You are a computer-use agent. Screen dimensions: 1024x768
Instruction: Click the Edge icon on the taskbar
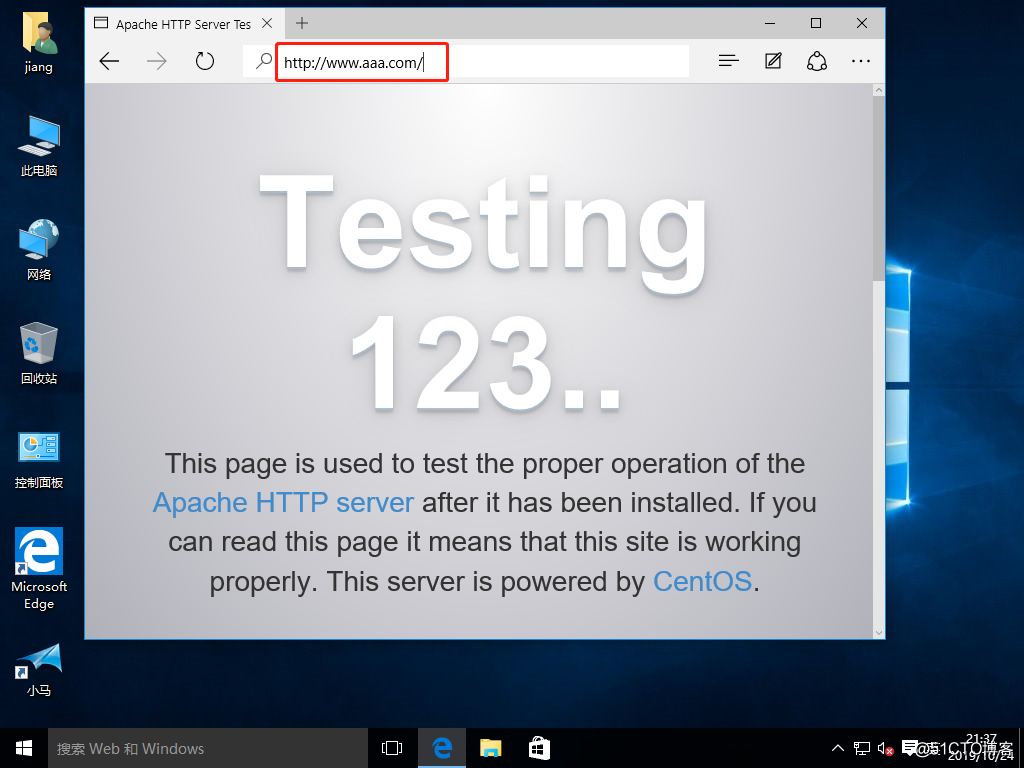(x=442, y=748)
